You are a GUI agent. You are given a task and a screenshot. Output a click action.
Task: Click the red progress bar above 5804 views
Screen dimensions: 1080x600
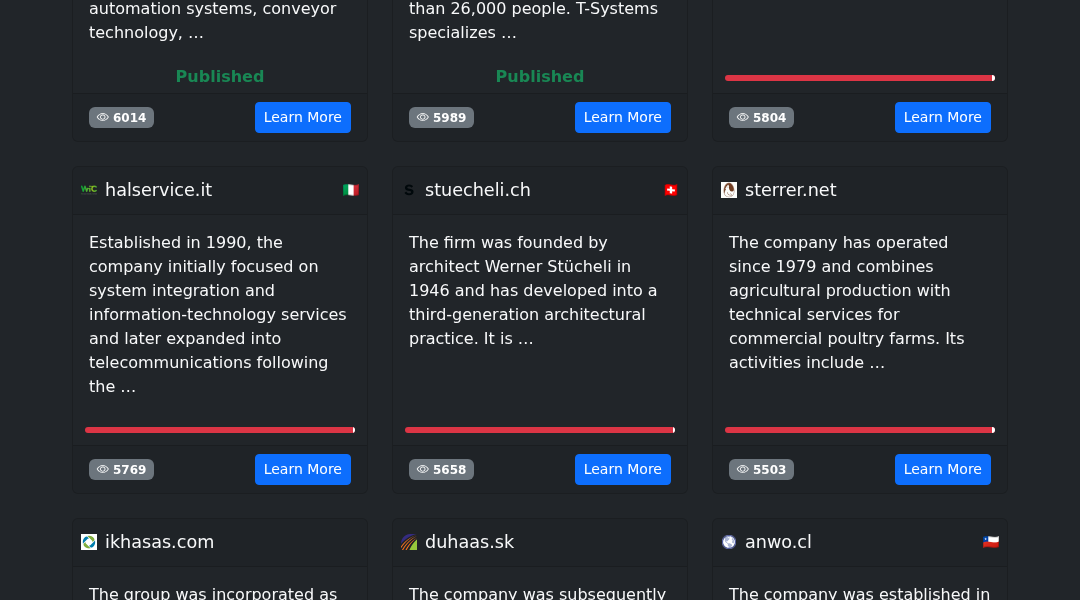860,78
